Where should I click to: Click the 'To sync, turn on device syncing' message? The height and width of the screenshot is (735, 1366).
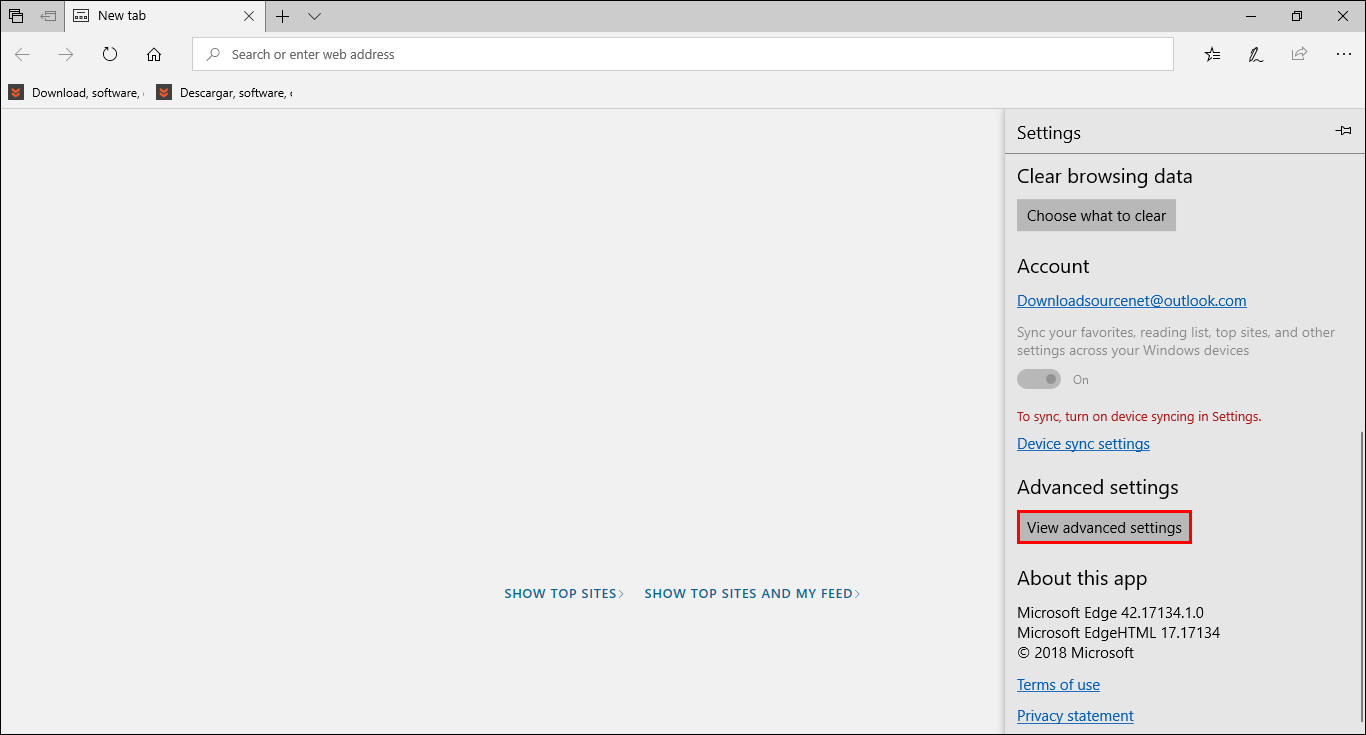(1139, 416)
